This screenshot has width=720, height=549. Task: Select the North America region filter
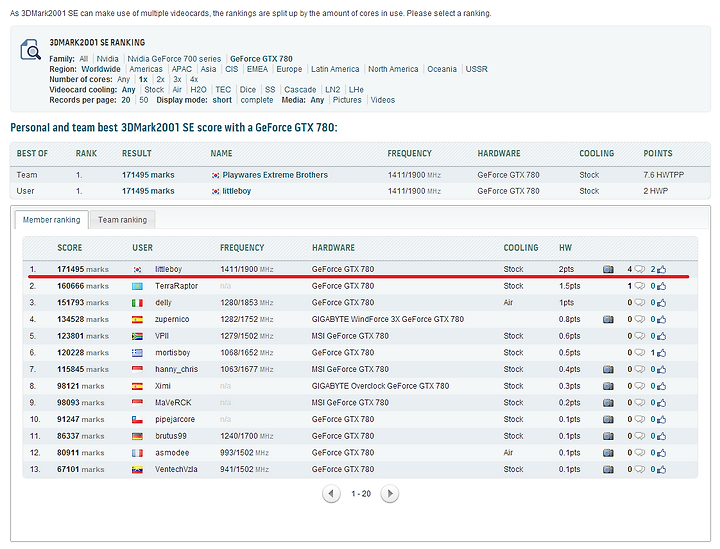tap(393, 69)
